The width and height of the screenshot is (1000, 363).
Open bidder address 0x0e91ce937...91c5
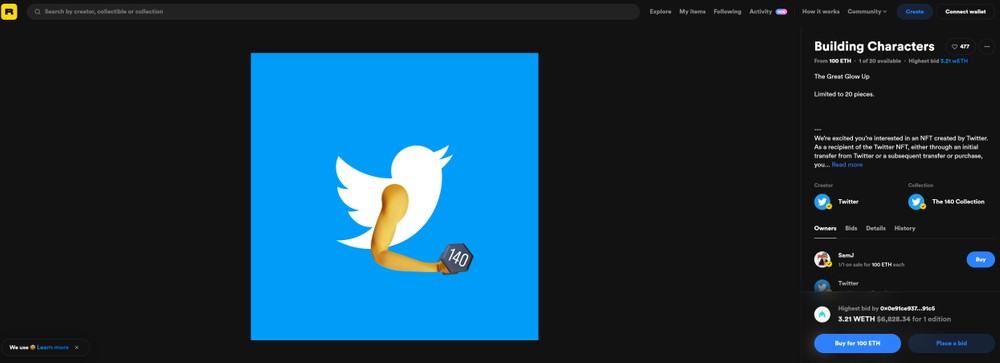pyautogui.click(x=908, y=309)
